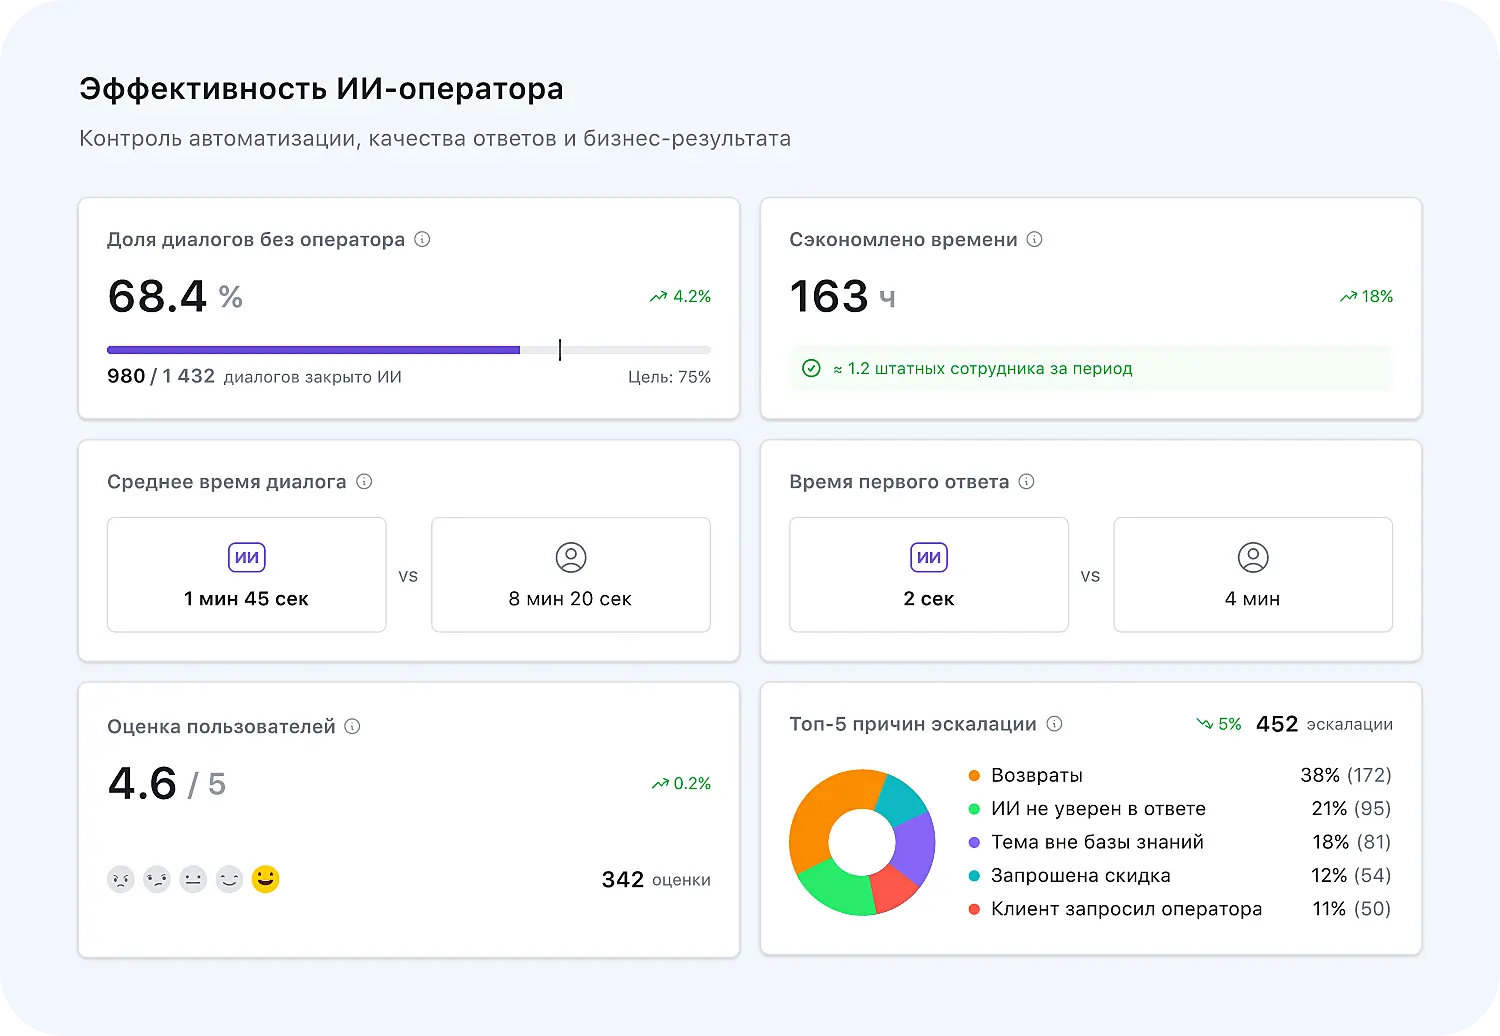Click the orange Возвраты legend dot
1500x1036 pixels.
point(974,775)
